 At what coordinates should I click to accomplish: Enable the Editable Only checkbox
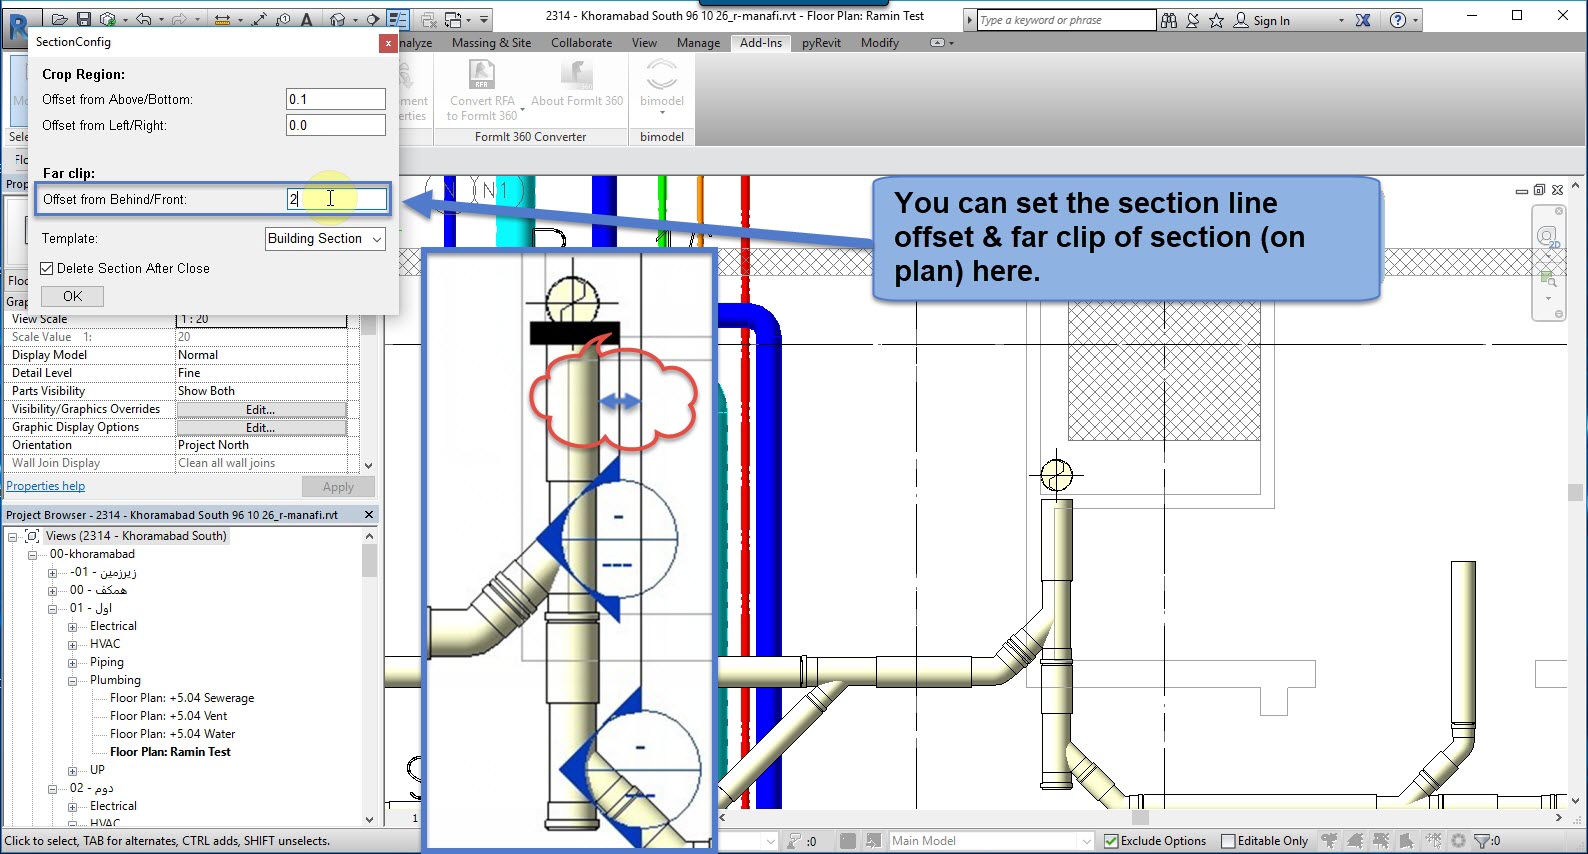(1229, 841)
